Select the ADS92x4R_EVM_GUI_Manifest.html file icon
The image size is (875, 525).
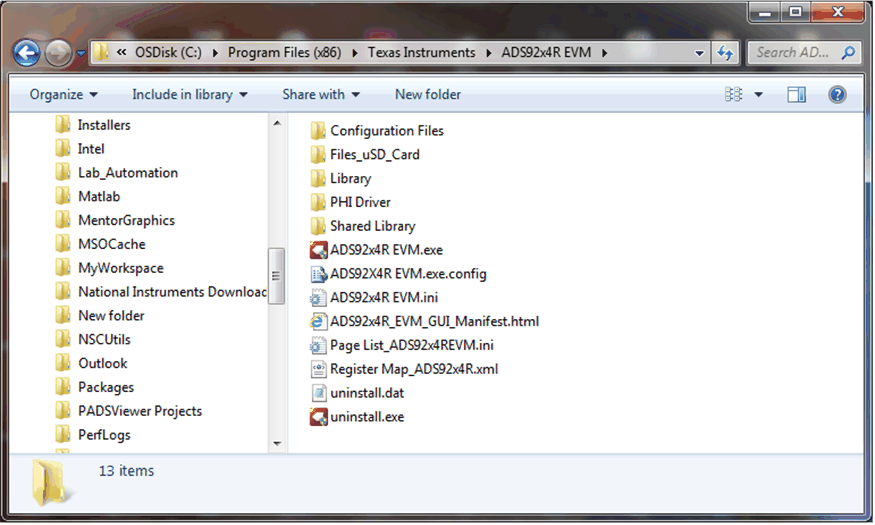point(319,322)
